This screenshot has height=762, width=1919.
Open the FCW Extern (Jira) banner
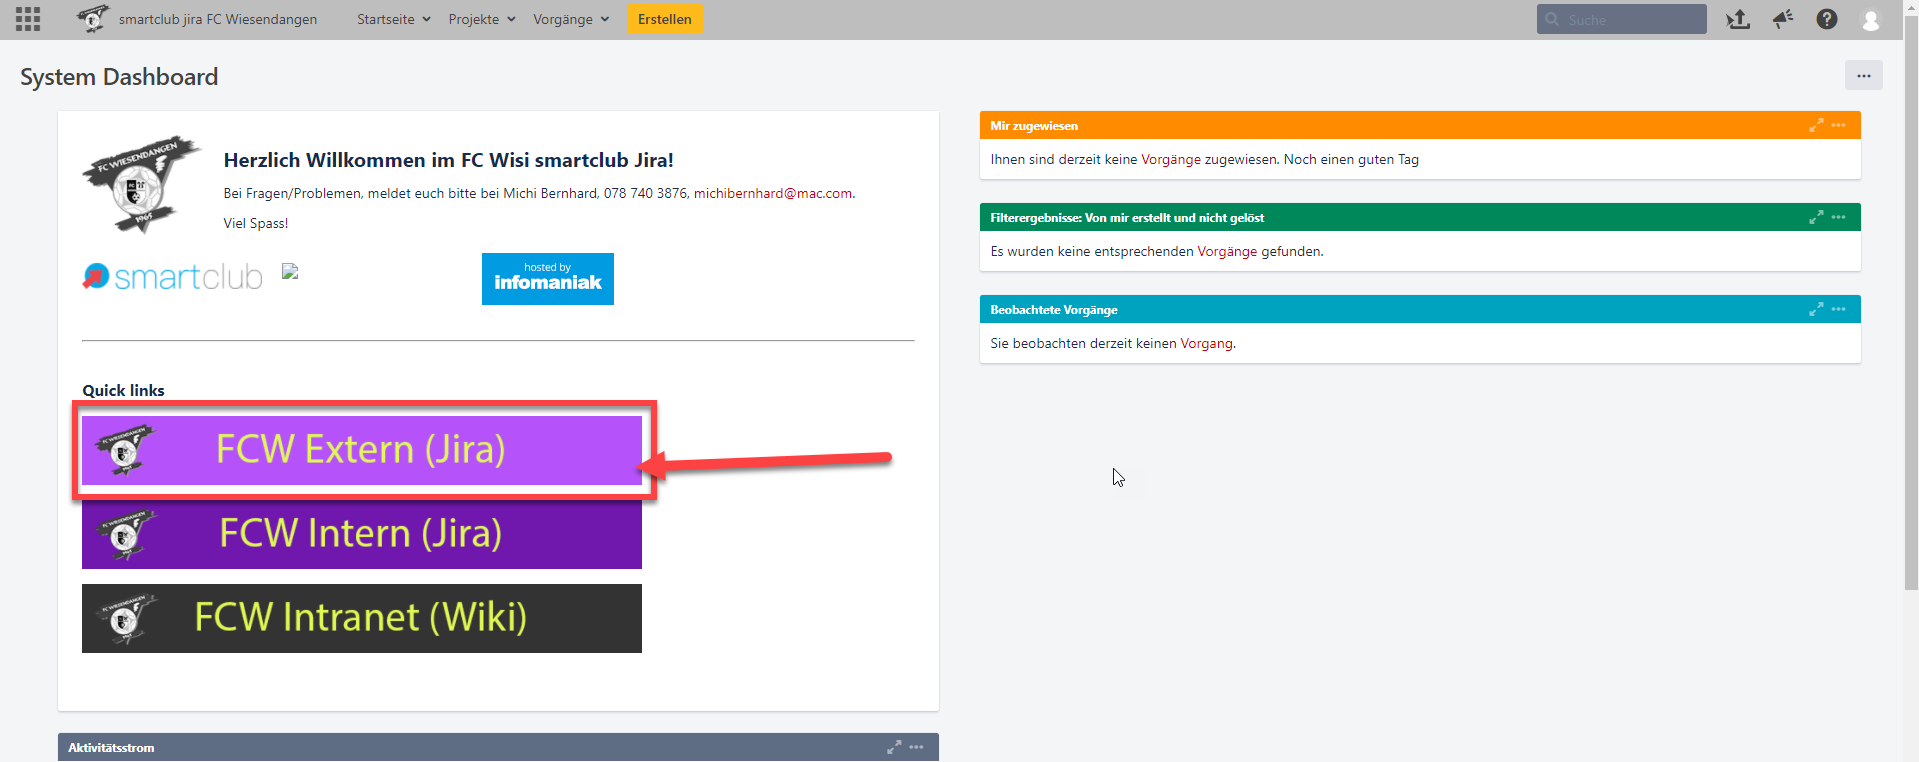coord(362,450)
